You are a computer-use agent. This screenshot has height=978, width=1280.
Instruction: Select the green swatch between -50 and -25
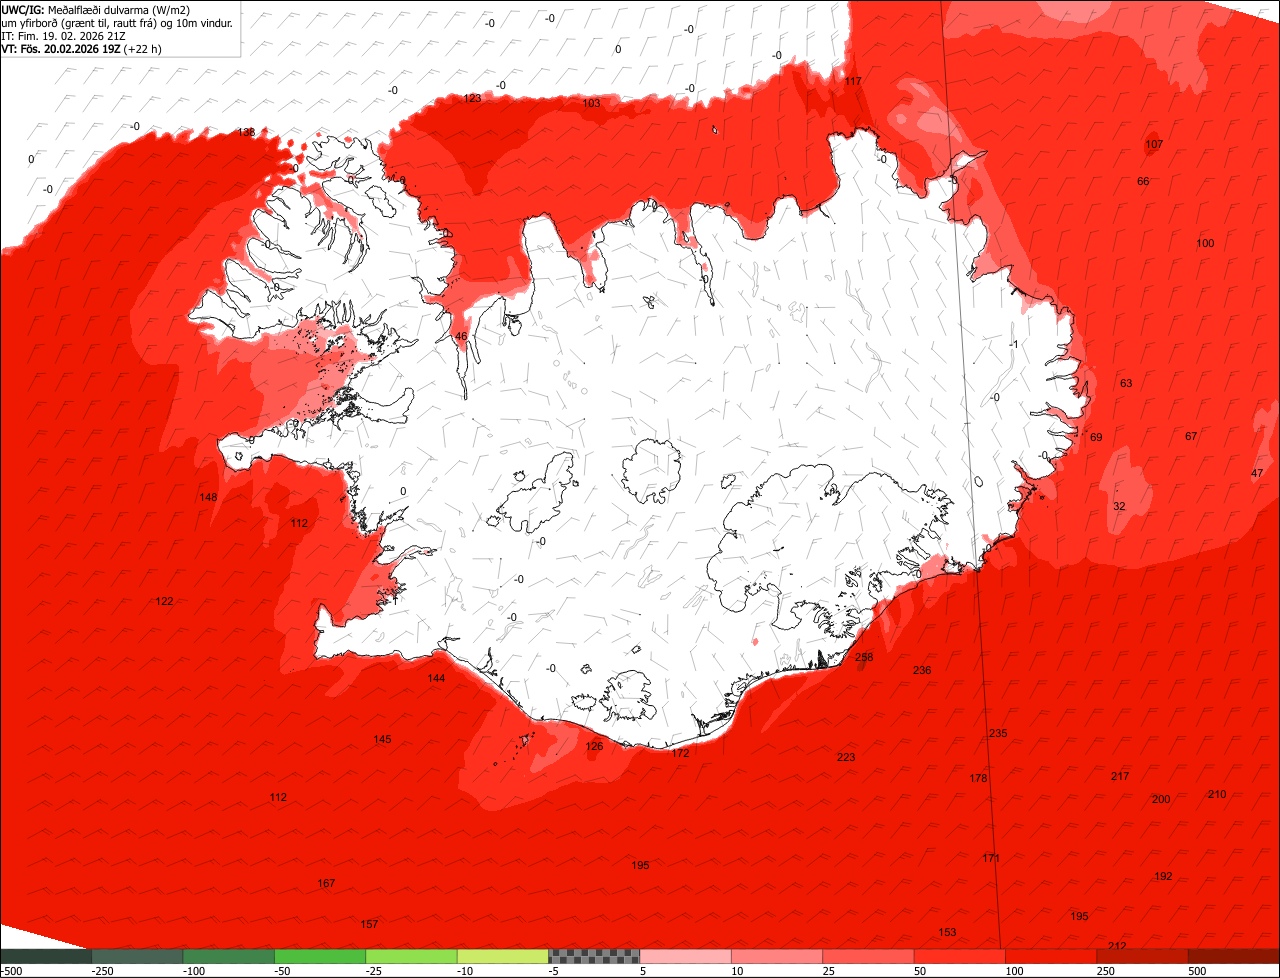click(x=320, y=956)
